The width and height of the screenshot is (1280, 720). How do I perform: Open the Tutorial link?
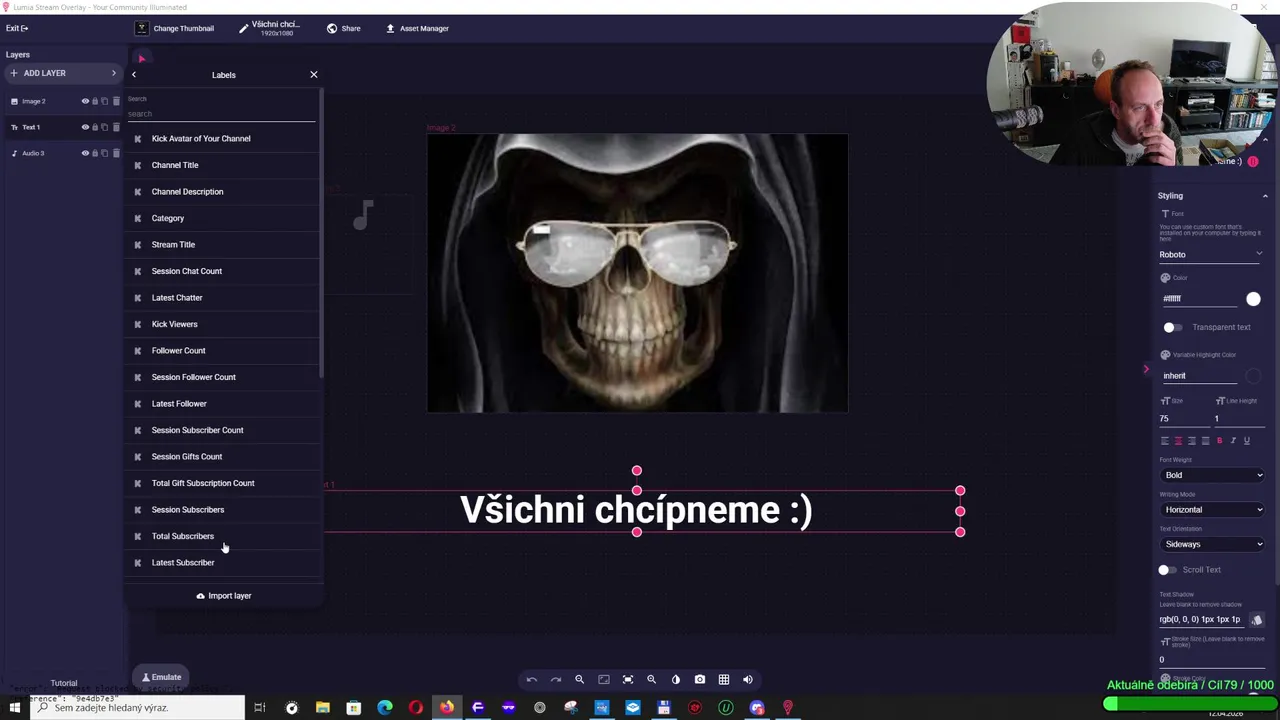[x=64, y=684]
